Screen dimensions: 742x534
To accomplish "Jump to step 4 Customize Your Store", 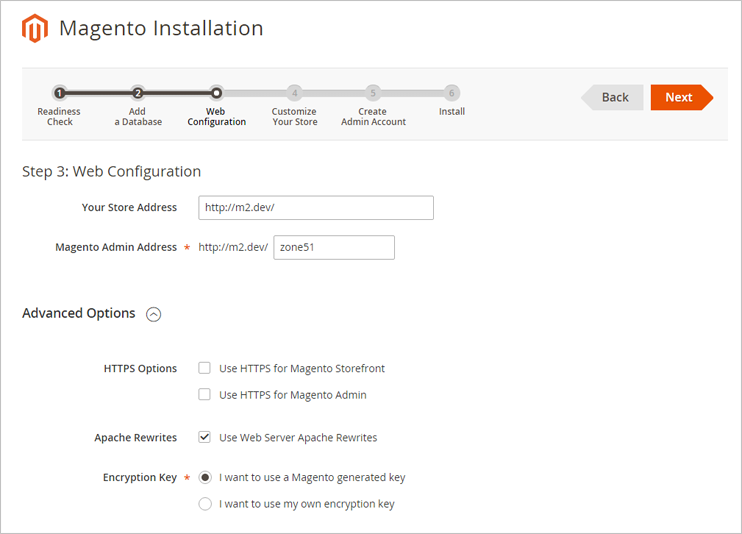I will (294, 93).
